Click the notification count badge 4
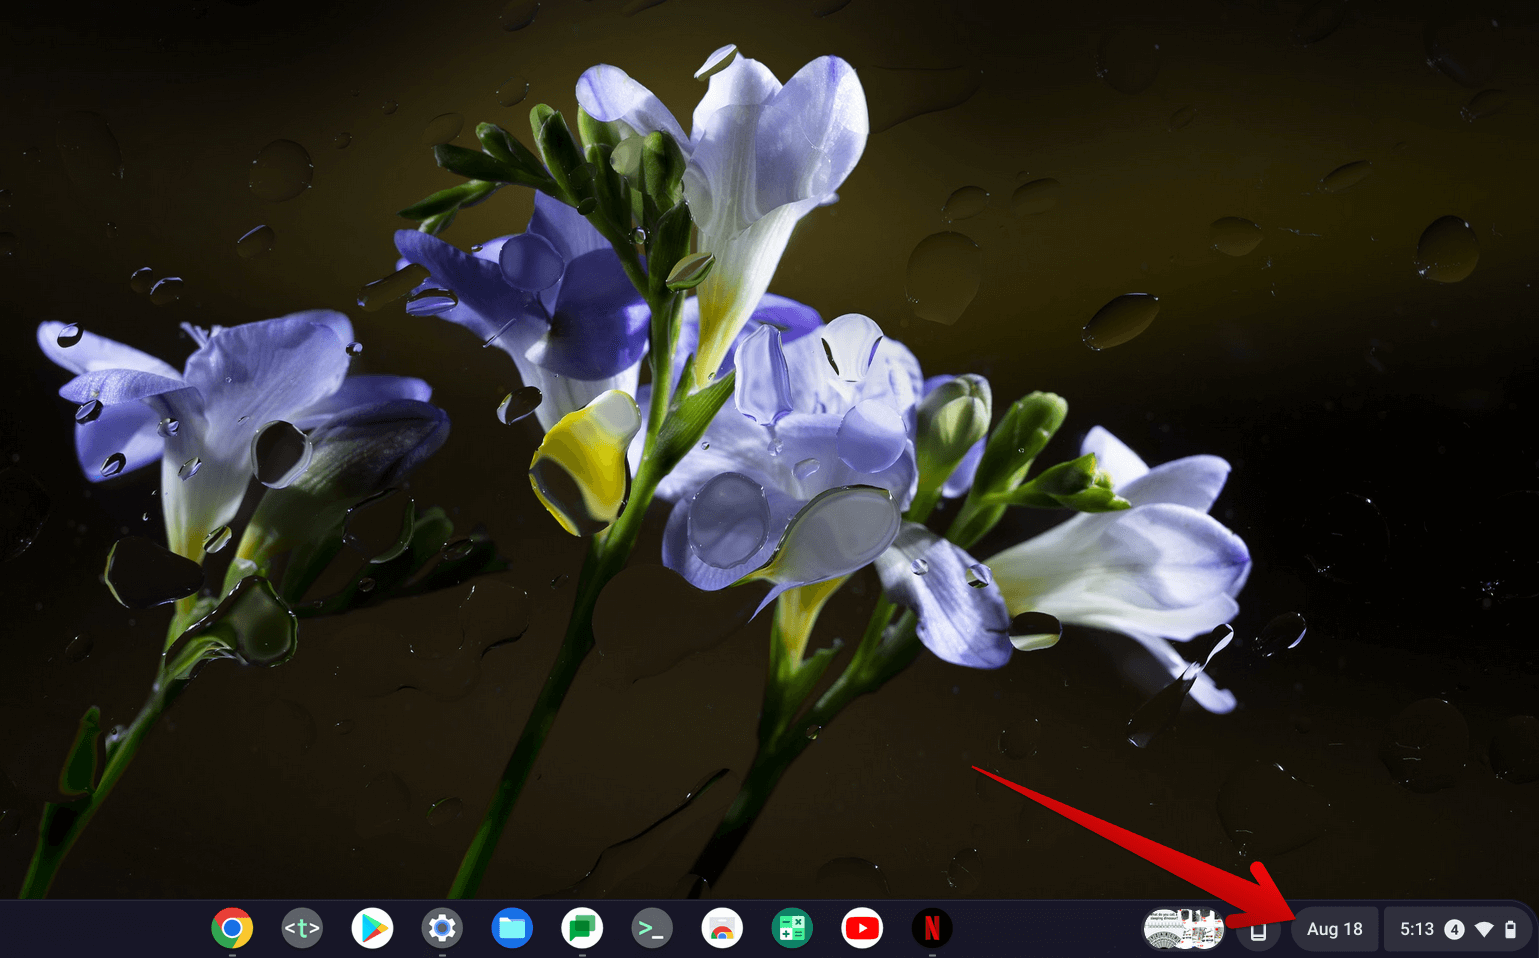The image size is (1539, 958). pyautogui.click(x=1454, y=930)
